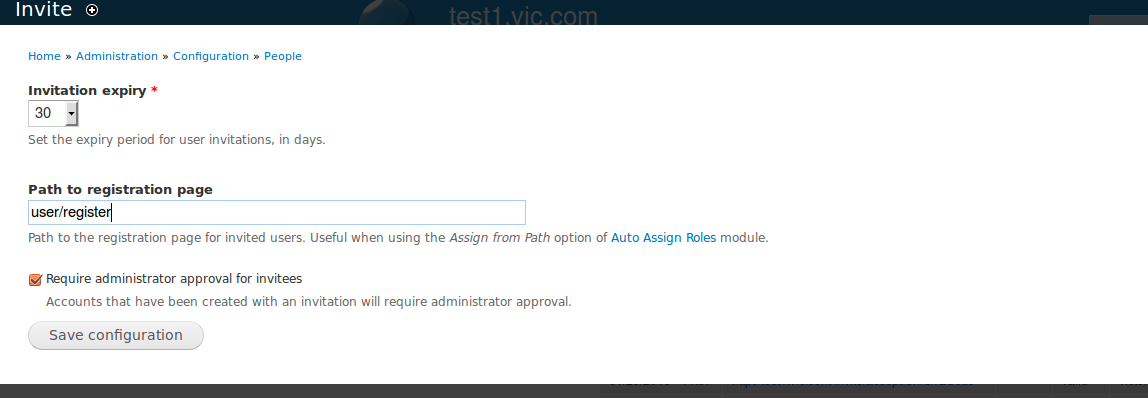Place cursor after user/register text
1148x398 pixels.
(x=111, y=213)
